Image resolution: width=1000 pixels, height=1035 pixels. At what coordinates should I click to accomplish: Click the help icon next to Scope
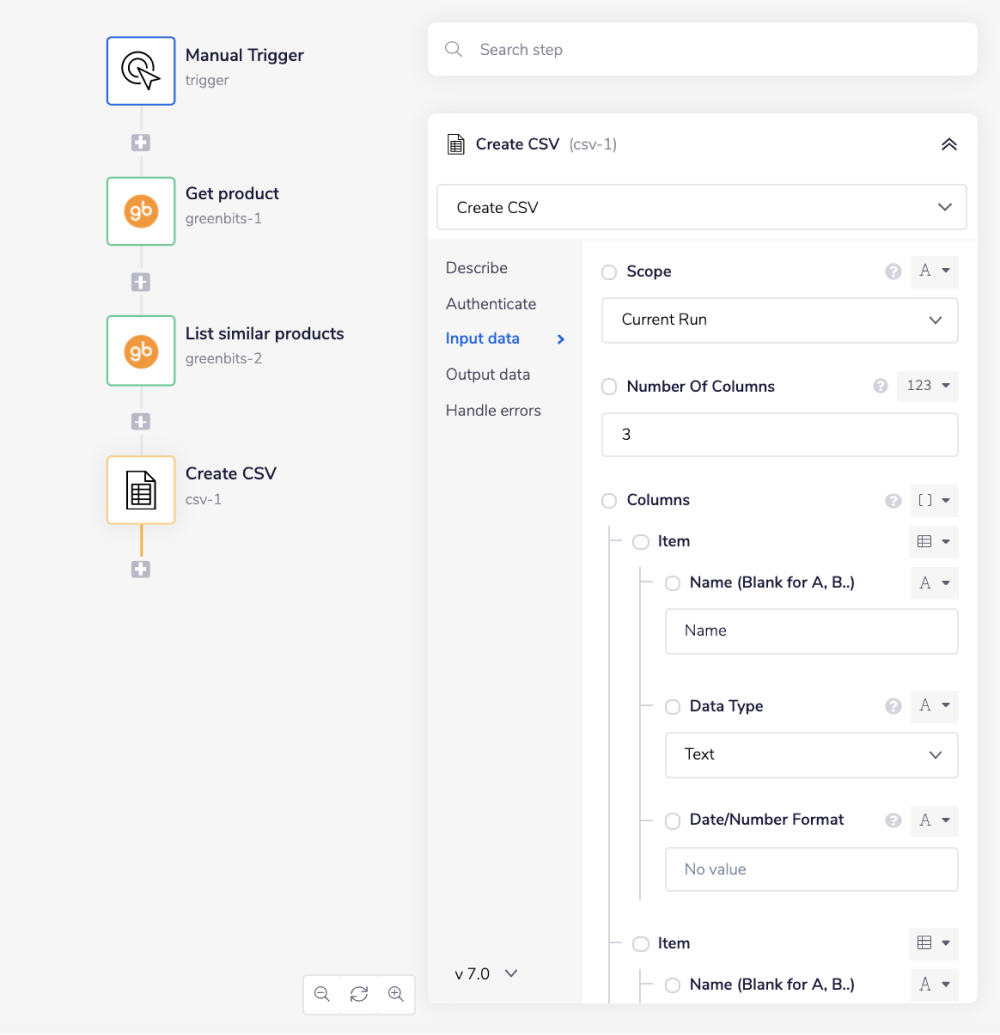pos(893,272)
